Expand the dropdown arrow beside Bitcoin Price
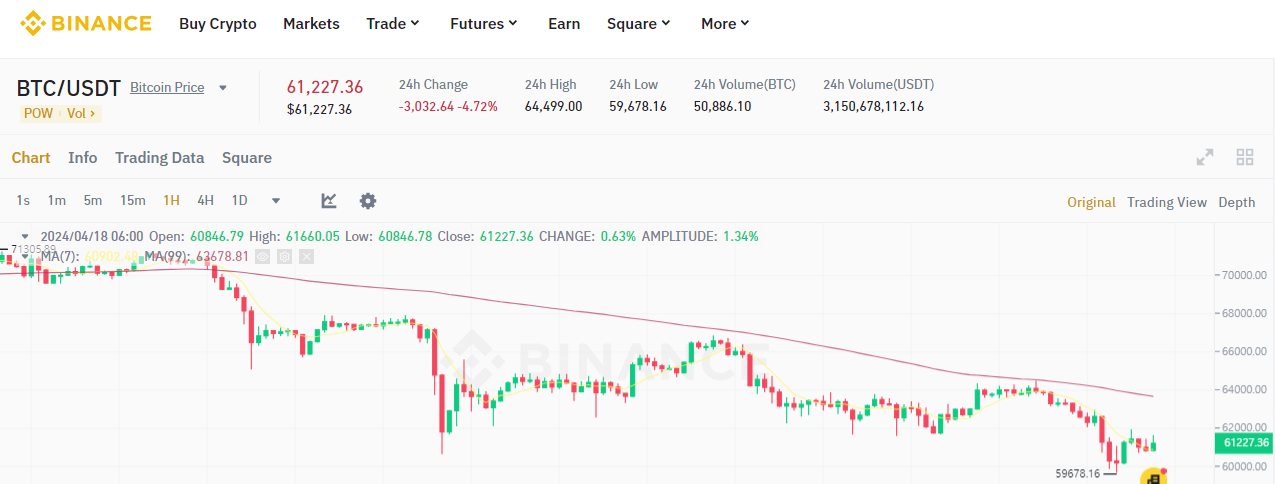Image resolution: width=1275 pixels, height=484 pixels. point(223,88)
